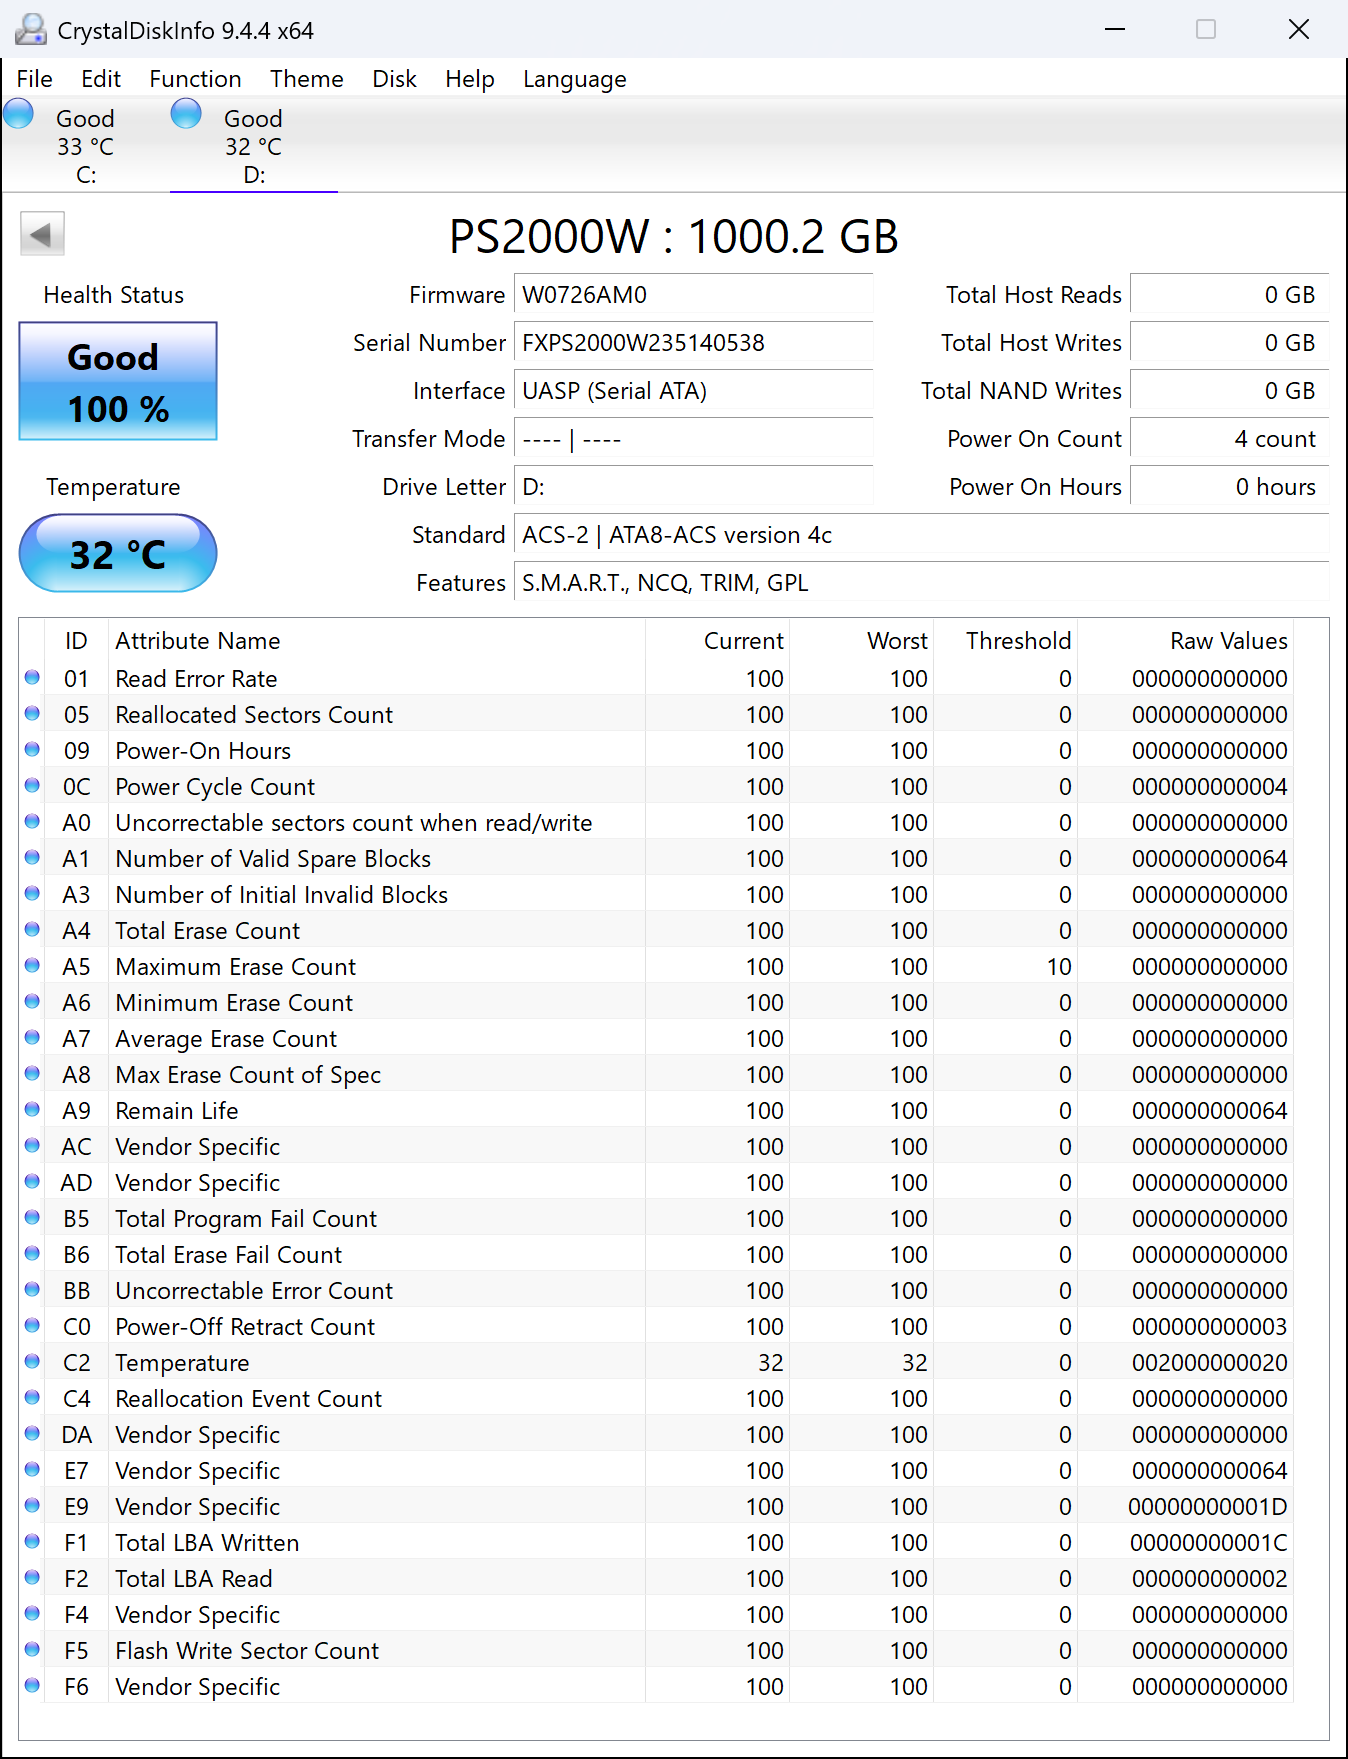Open the File menu

(35, 79)
